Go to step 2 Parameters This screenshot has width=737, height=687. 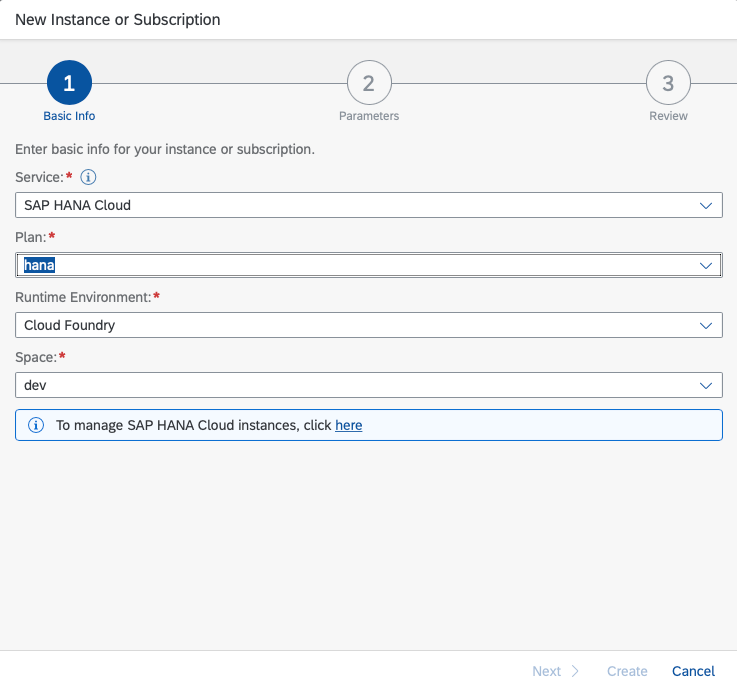[369, 83]
